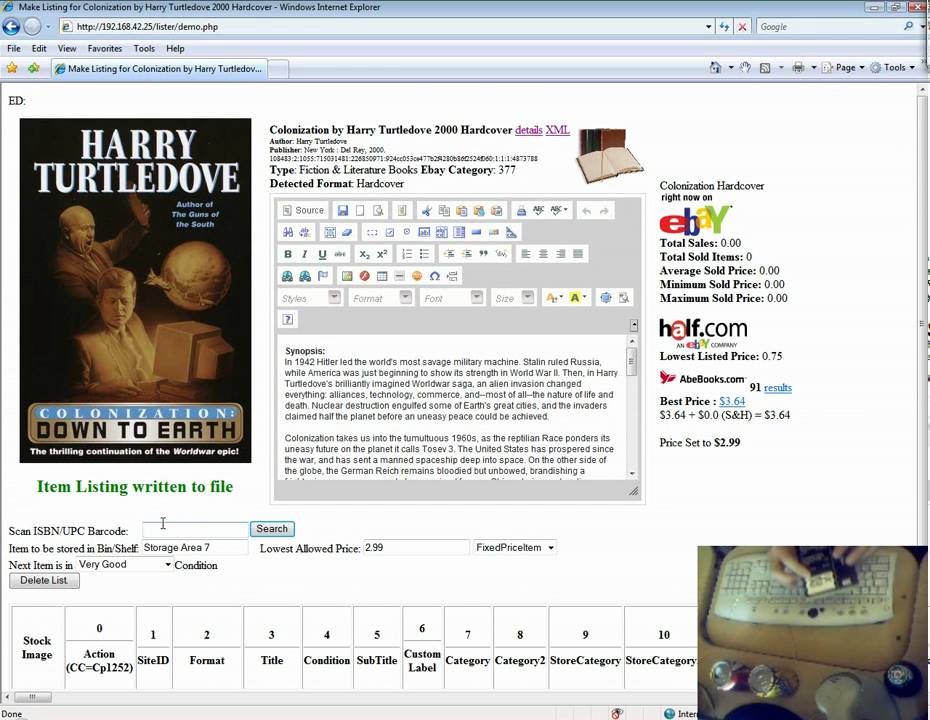
Task: Click the details link beside title
Action: (528, 130)
